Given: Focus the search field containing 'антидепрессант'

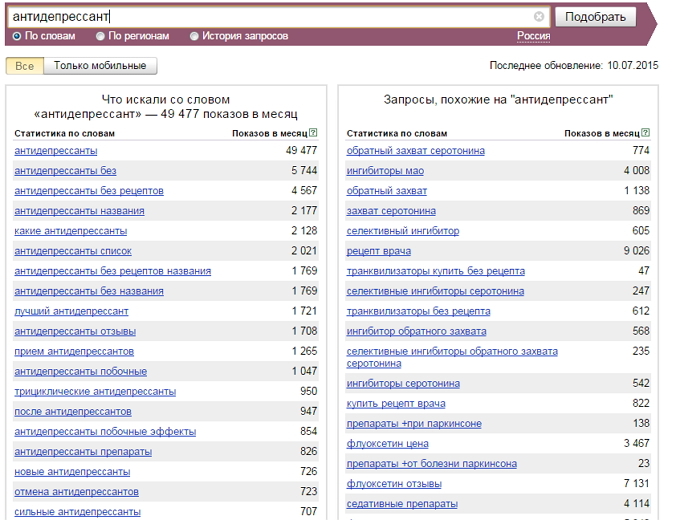Looking at the screenshot, I should pos(278,16).
